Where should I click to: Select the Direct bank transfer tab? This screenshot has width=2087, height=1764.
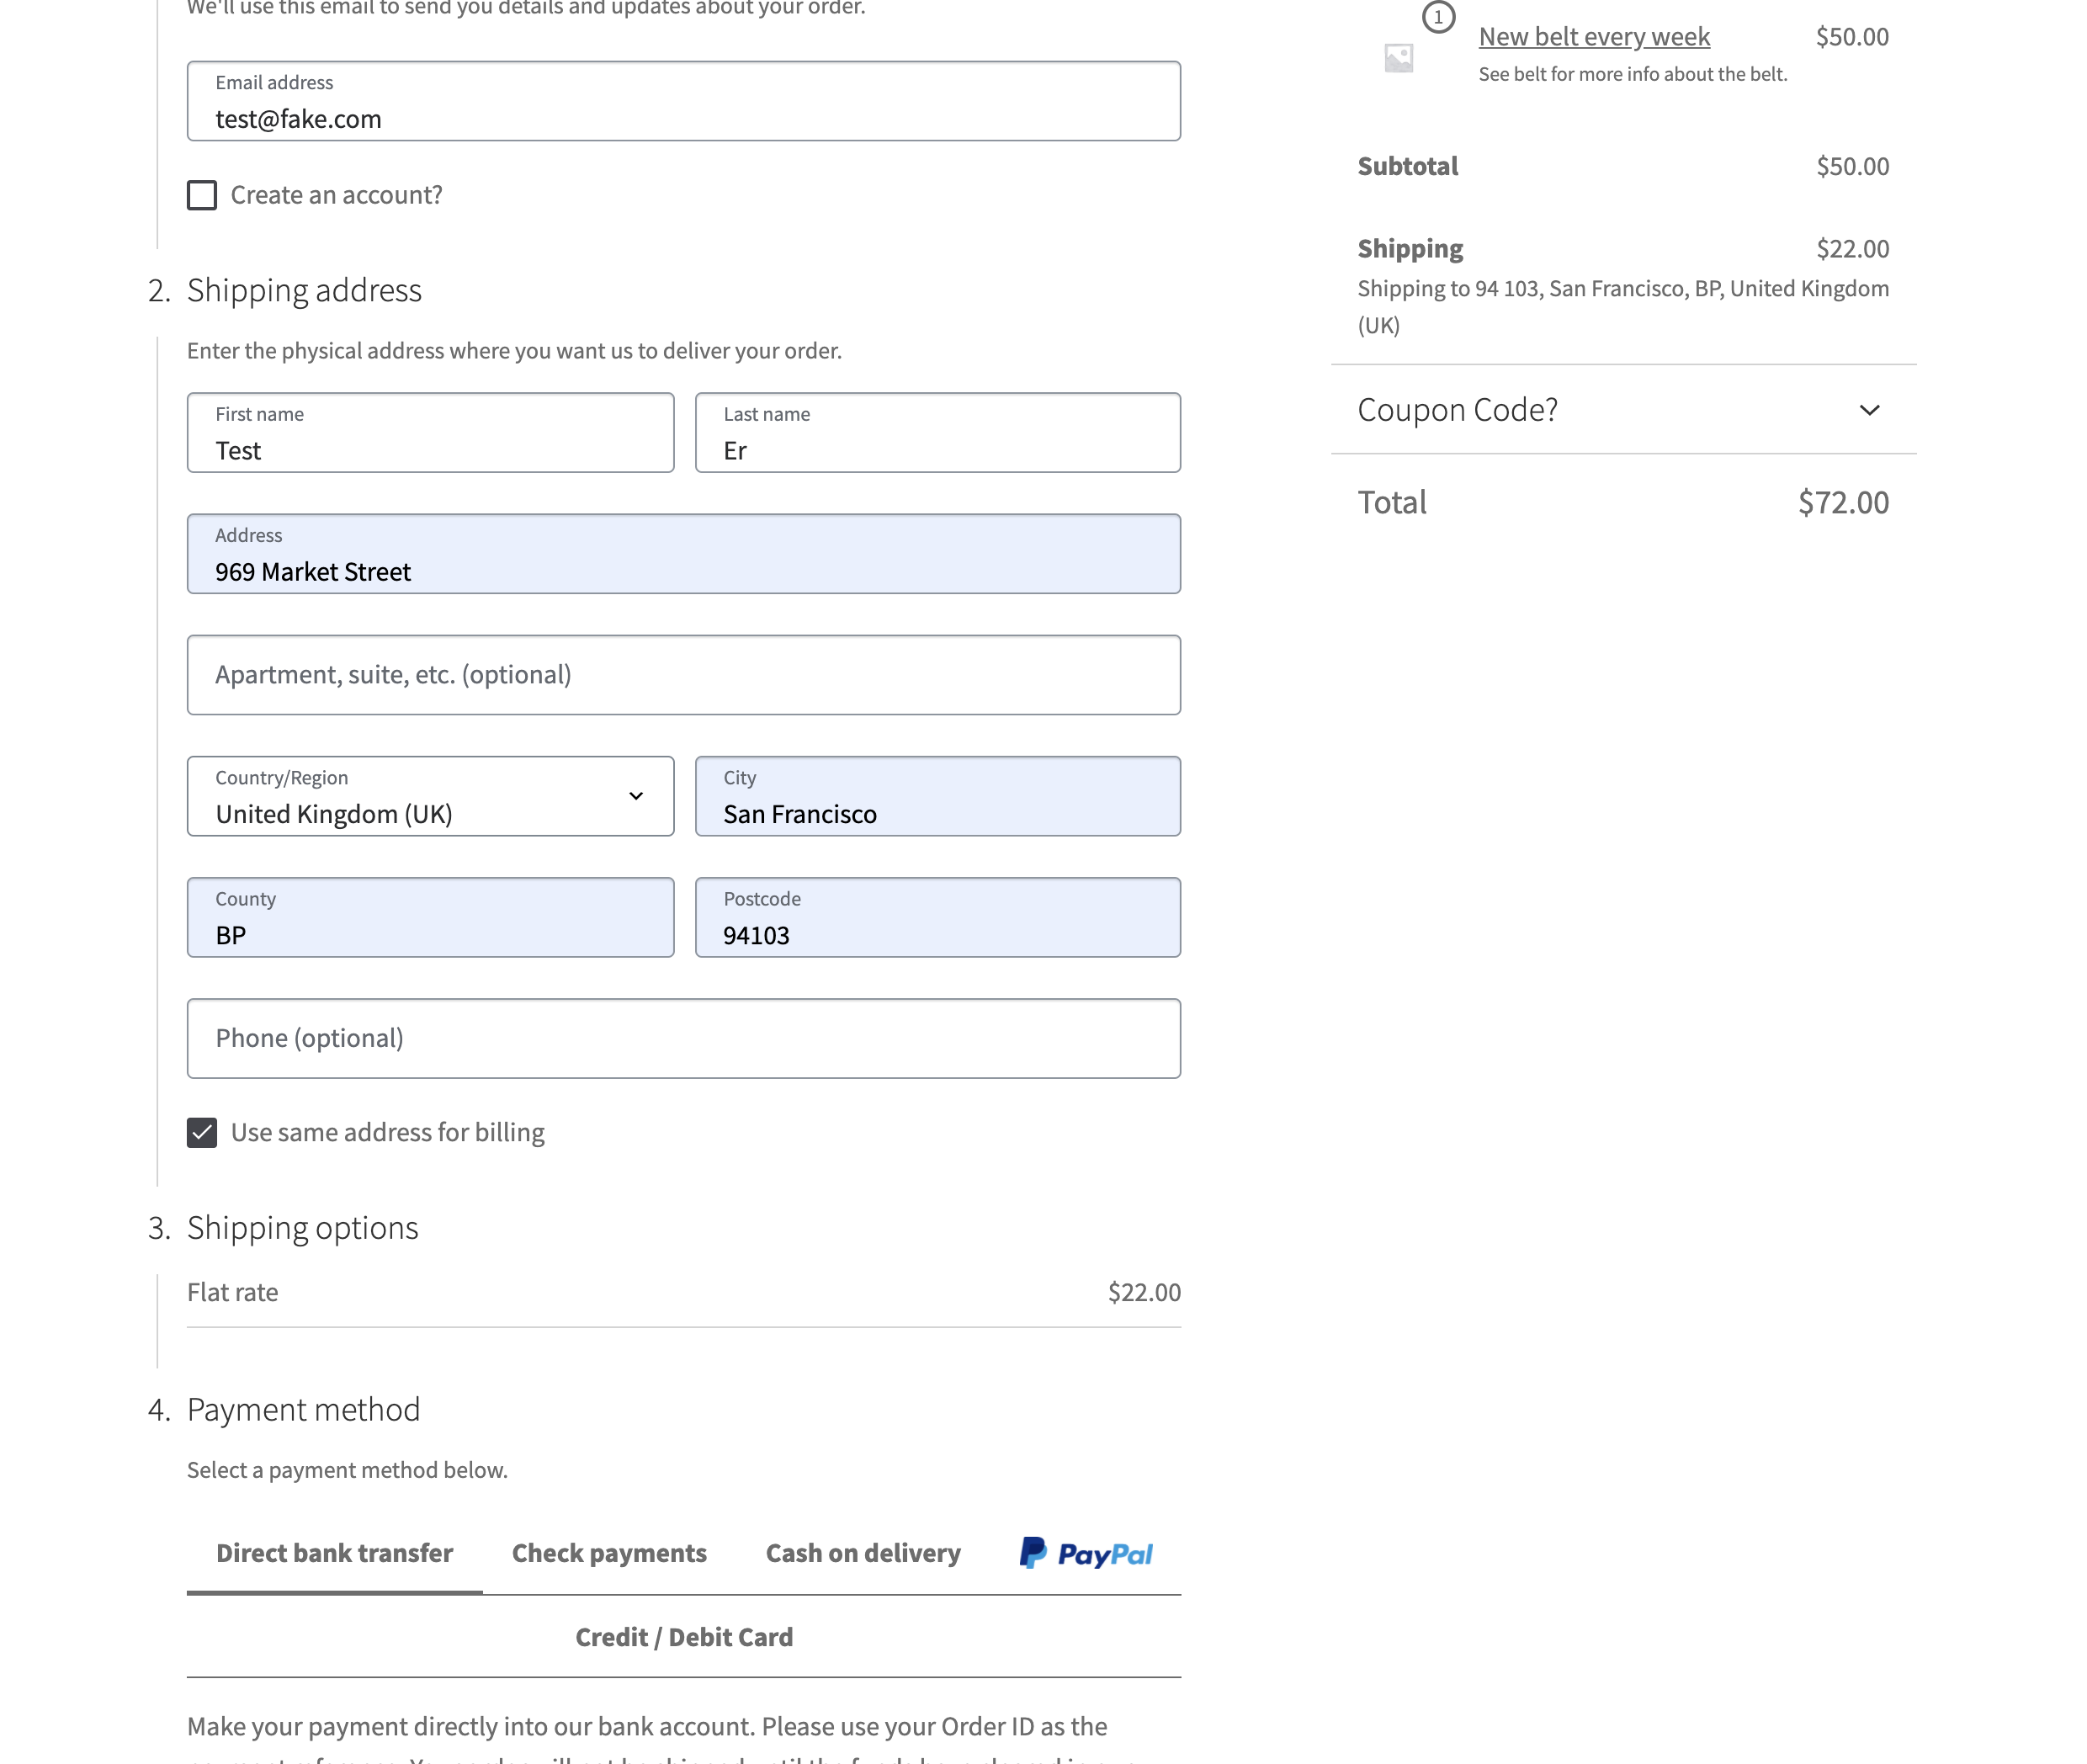tap(334, 1552)
